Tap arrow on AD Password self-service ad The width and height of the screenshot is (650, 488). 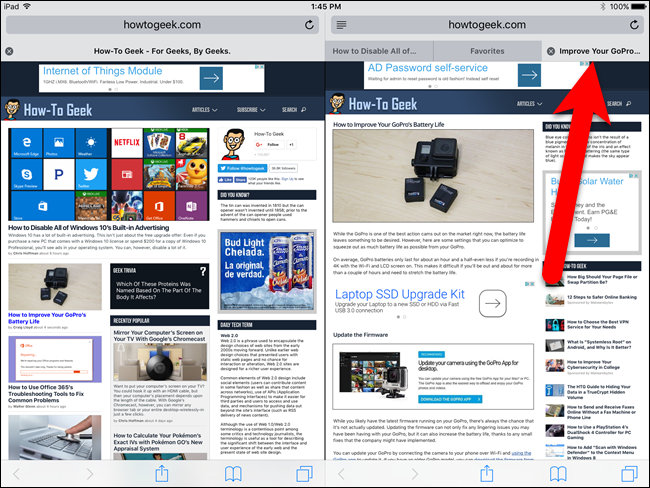529,75
